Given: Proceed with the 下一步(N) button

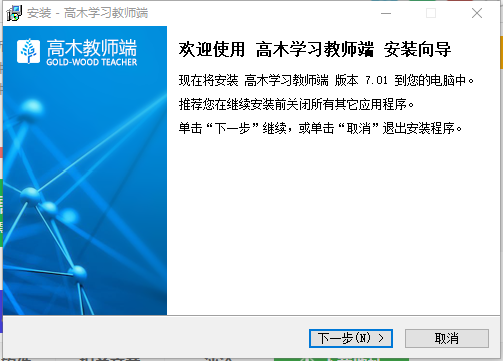Looking at the screenshot, I should pos(351,338).
